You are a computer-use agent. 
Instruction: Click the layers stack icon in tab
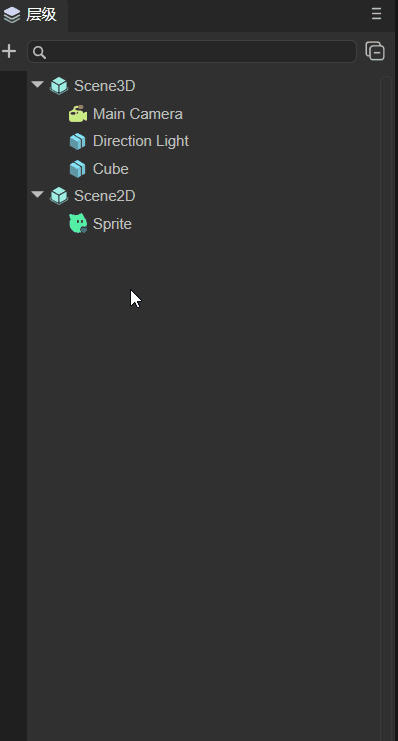coord(12,15)
